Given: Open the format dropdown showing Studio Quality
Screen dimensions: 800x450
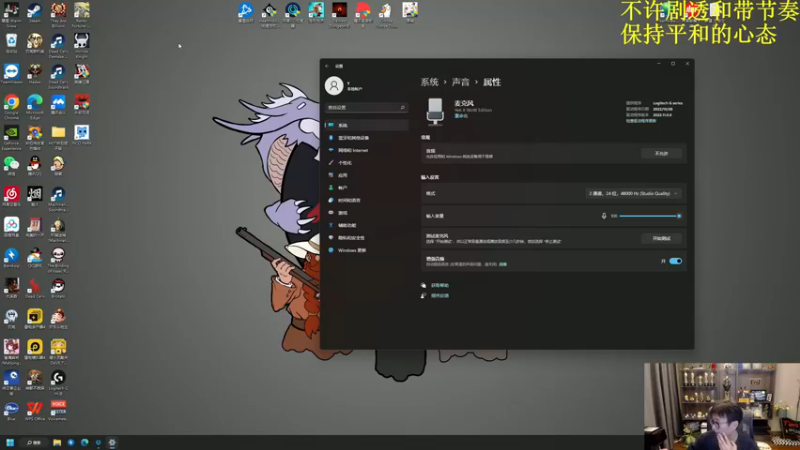Looking at the screenshot, I should (633, 193).
